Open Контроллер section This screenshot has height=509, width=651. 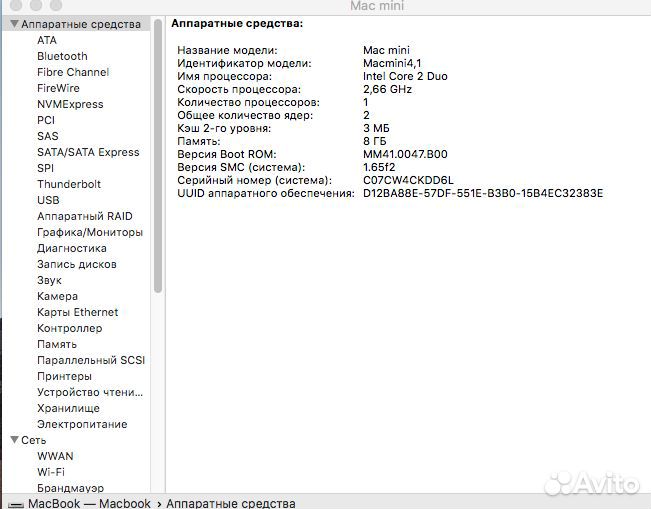[70, 328]
